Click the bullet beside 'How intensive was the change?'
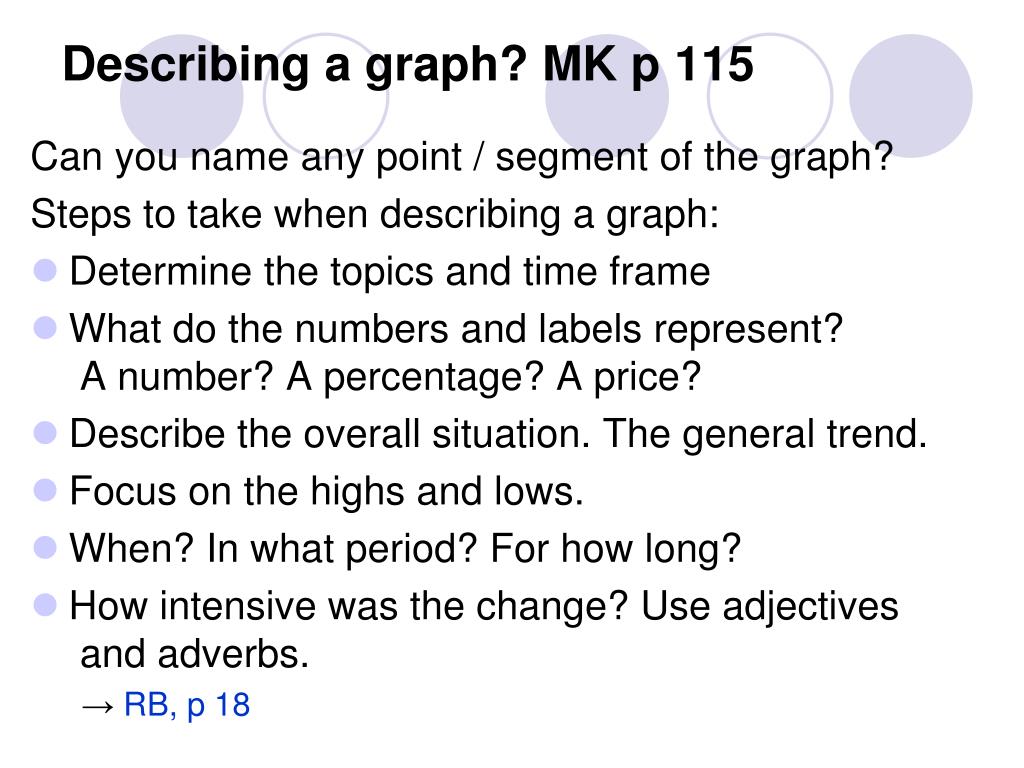Screen dimensions: 1024x768 [45, 605]
